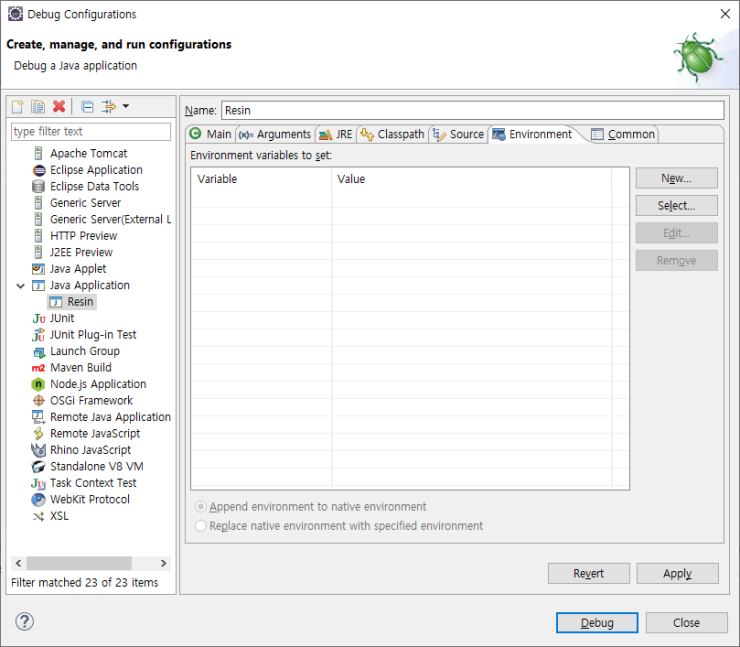The image size is (740, 647).
Task: Click the Duplicate launch configuration icon
Action: coord(37,107)
